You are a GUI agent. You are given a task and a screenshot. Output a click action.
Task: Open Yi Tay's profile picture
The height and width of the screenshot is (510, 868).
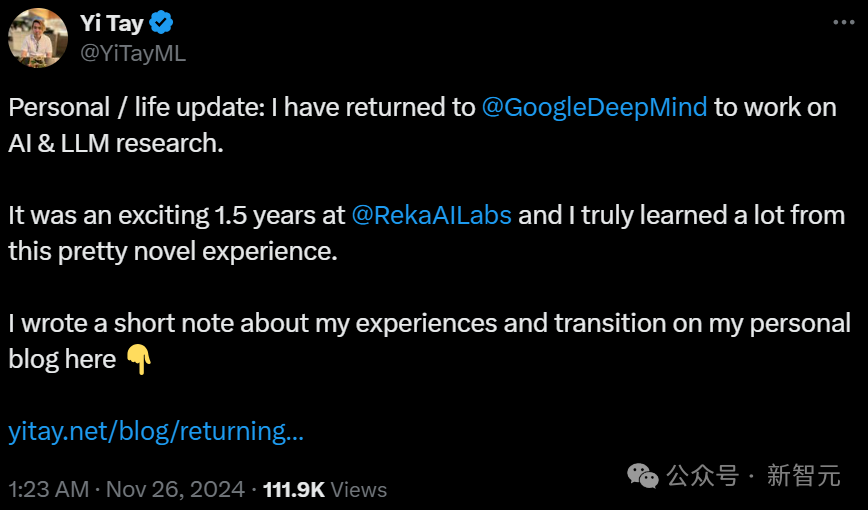click(38, 38)
